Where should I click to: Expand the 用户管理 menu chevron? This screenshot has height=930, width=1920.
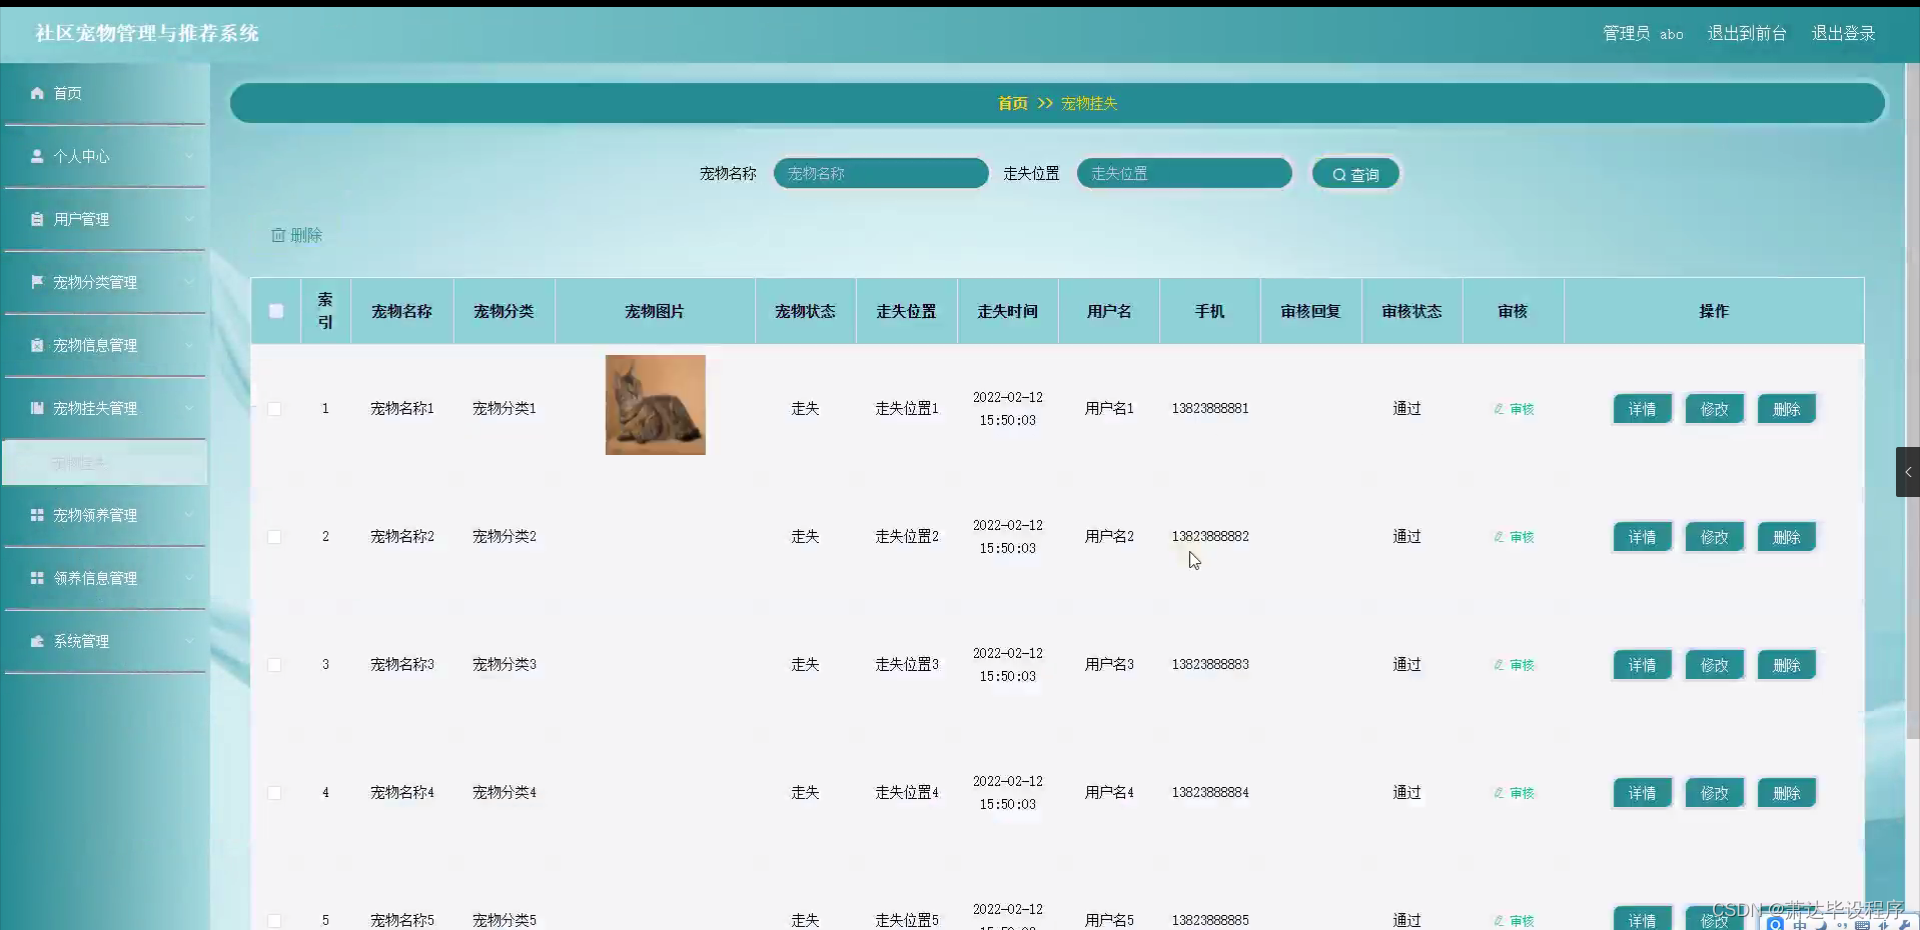pyautogui.click(x=189, y=219)
